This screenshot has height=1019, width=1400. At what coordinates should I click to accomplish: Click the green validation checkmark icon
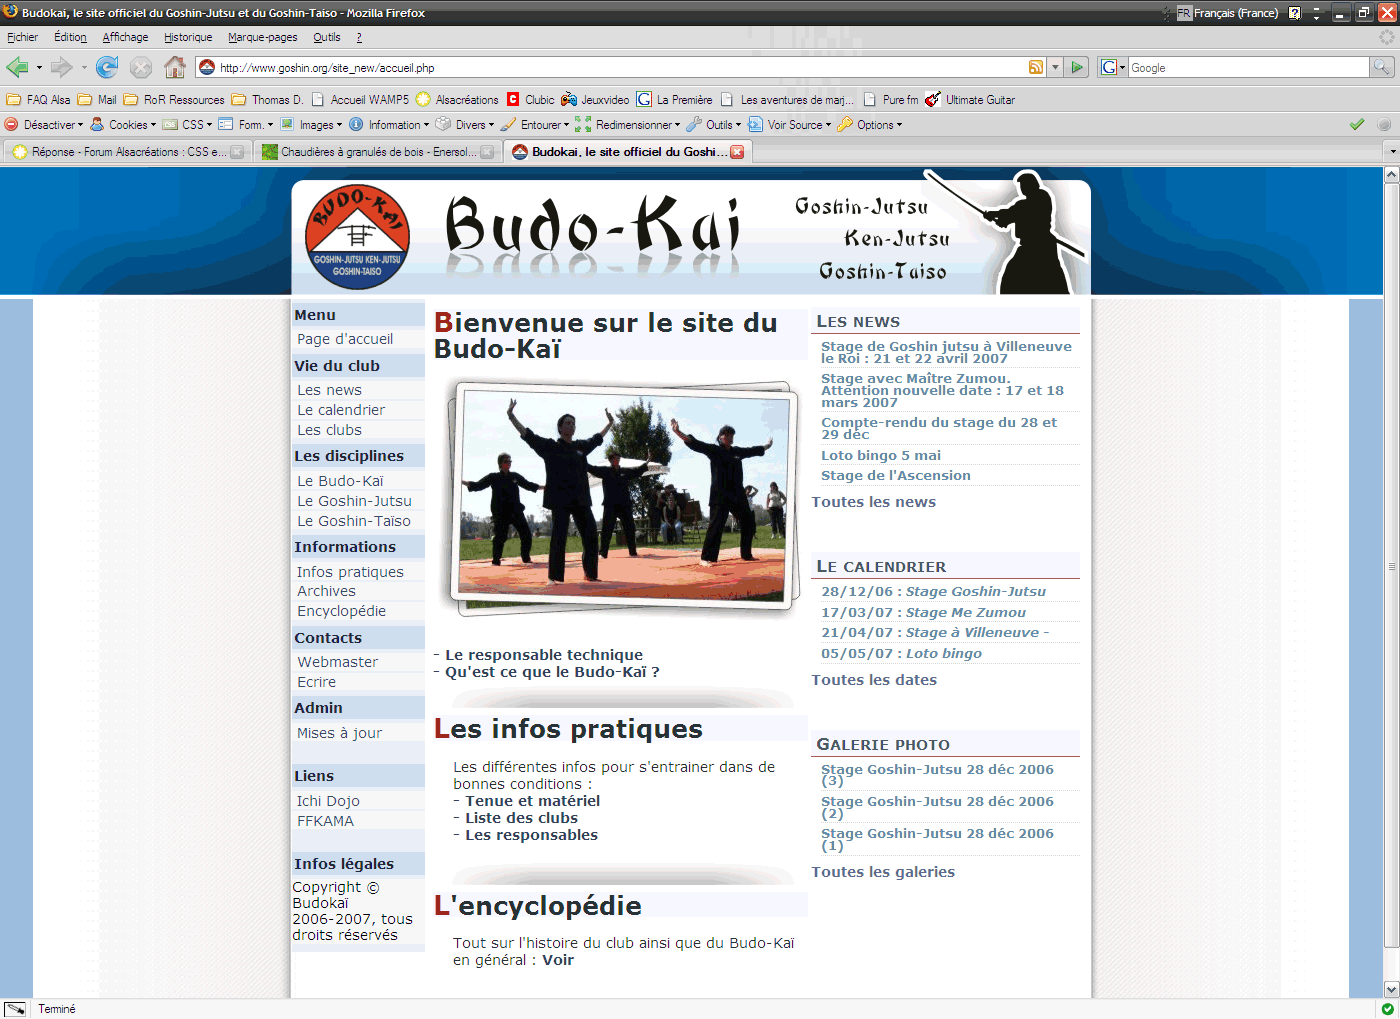pyautogui.click(x=1357, y=124)
